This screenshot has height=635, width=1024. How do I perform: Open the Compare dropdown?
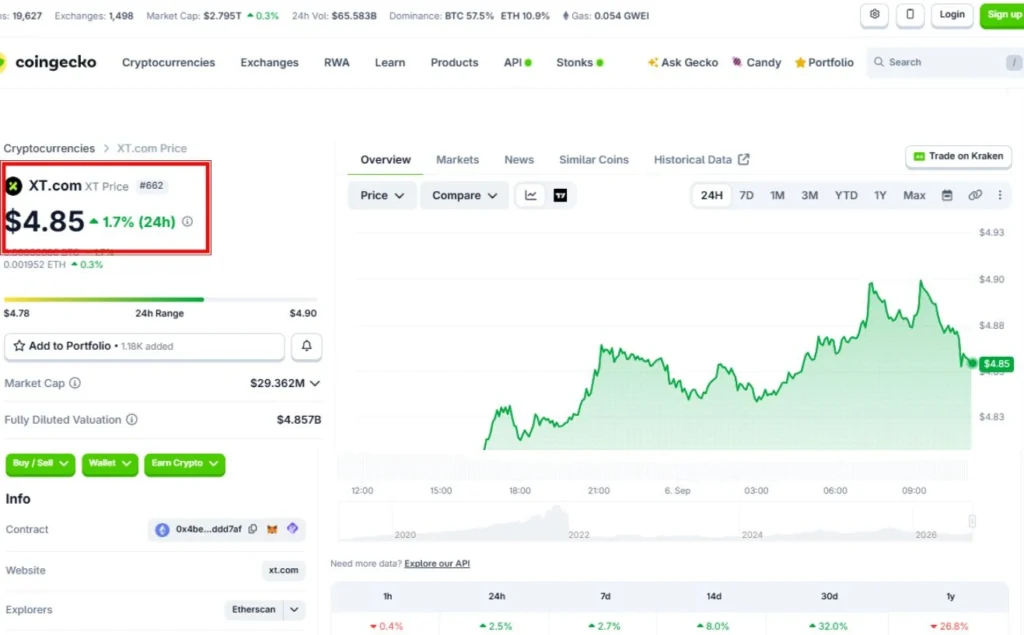(x=464, y=195)
